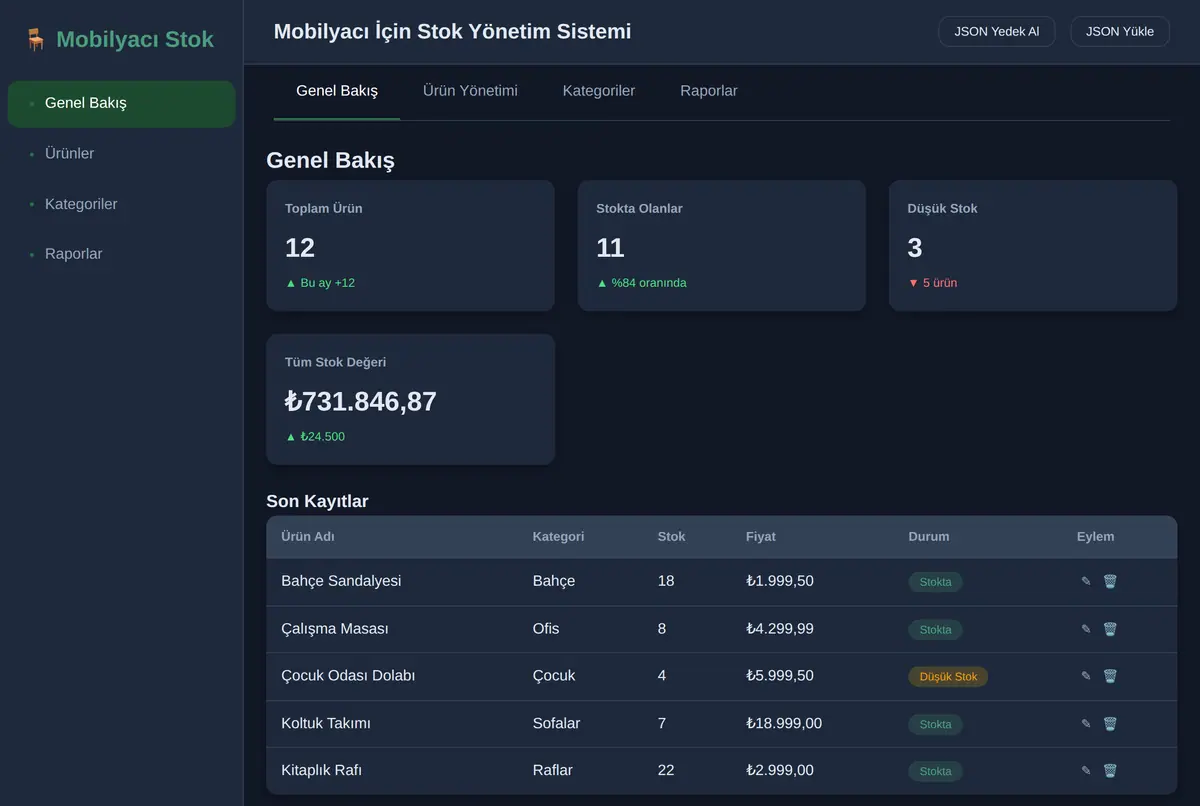1200x806 pixels.
Task: Click the ₺2.999,00 price cell
Action: (x=780, y=771)
